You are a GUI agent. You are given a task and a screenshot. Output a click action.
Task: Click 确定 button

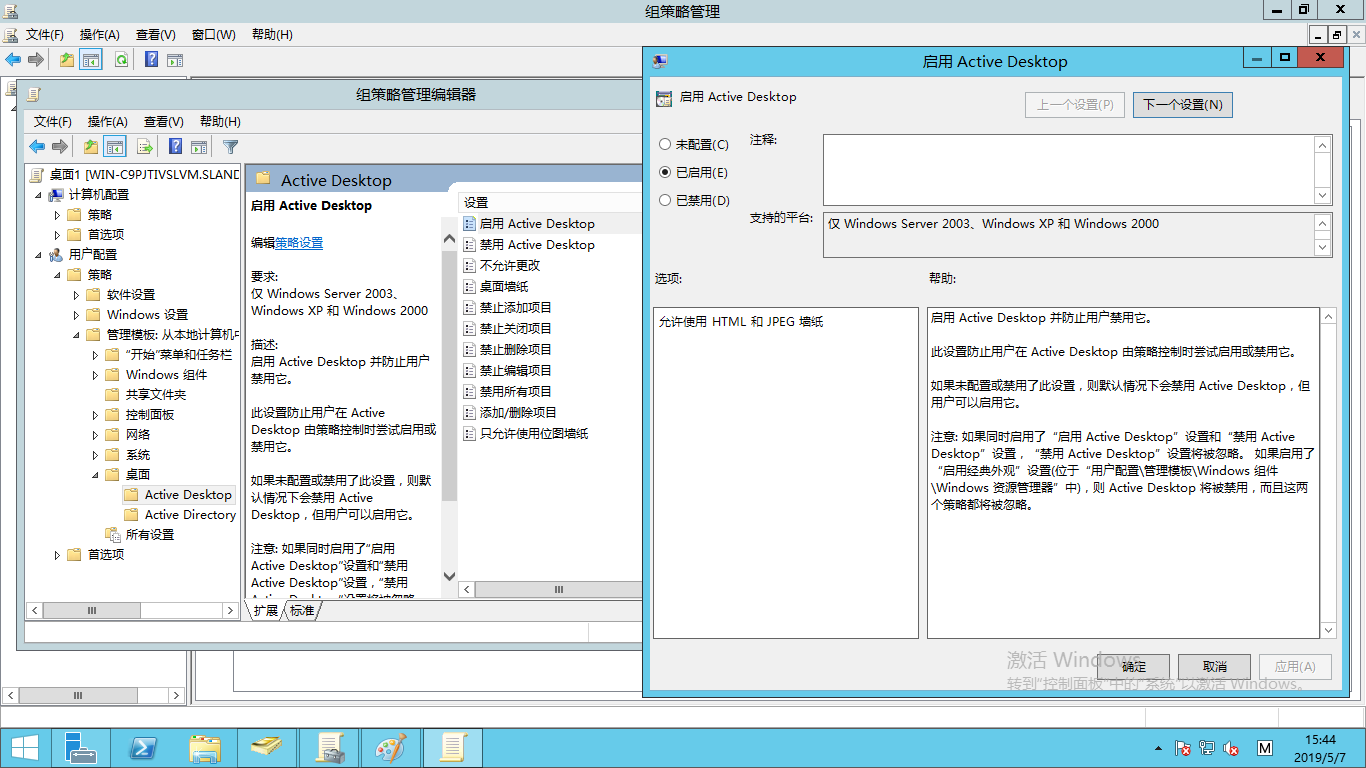click(x=1133, y=667)
